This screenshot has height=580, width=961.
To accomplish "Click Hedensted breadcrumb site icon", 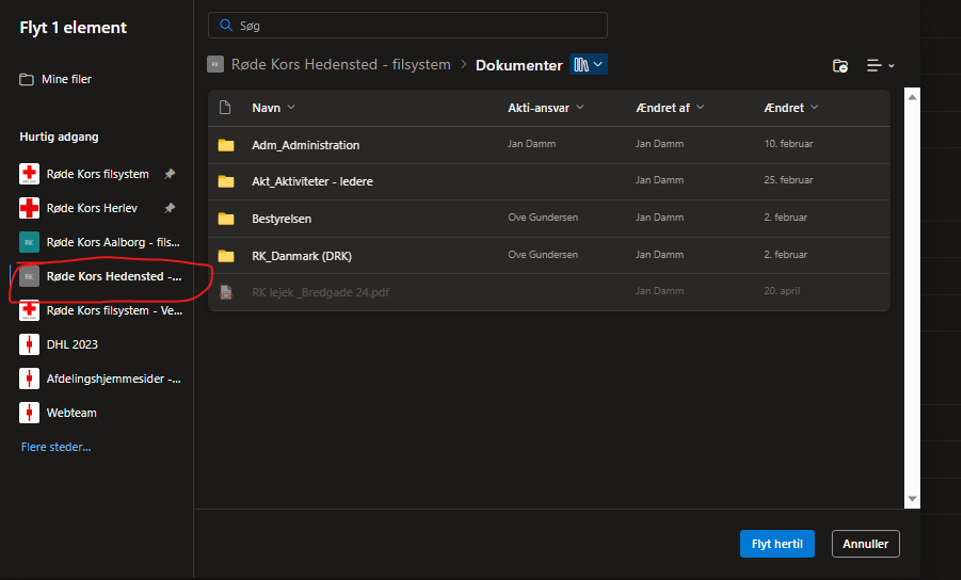I will point(215,64).
